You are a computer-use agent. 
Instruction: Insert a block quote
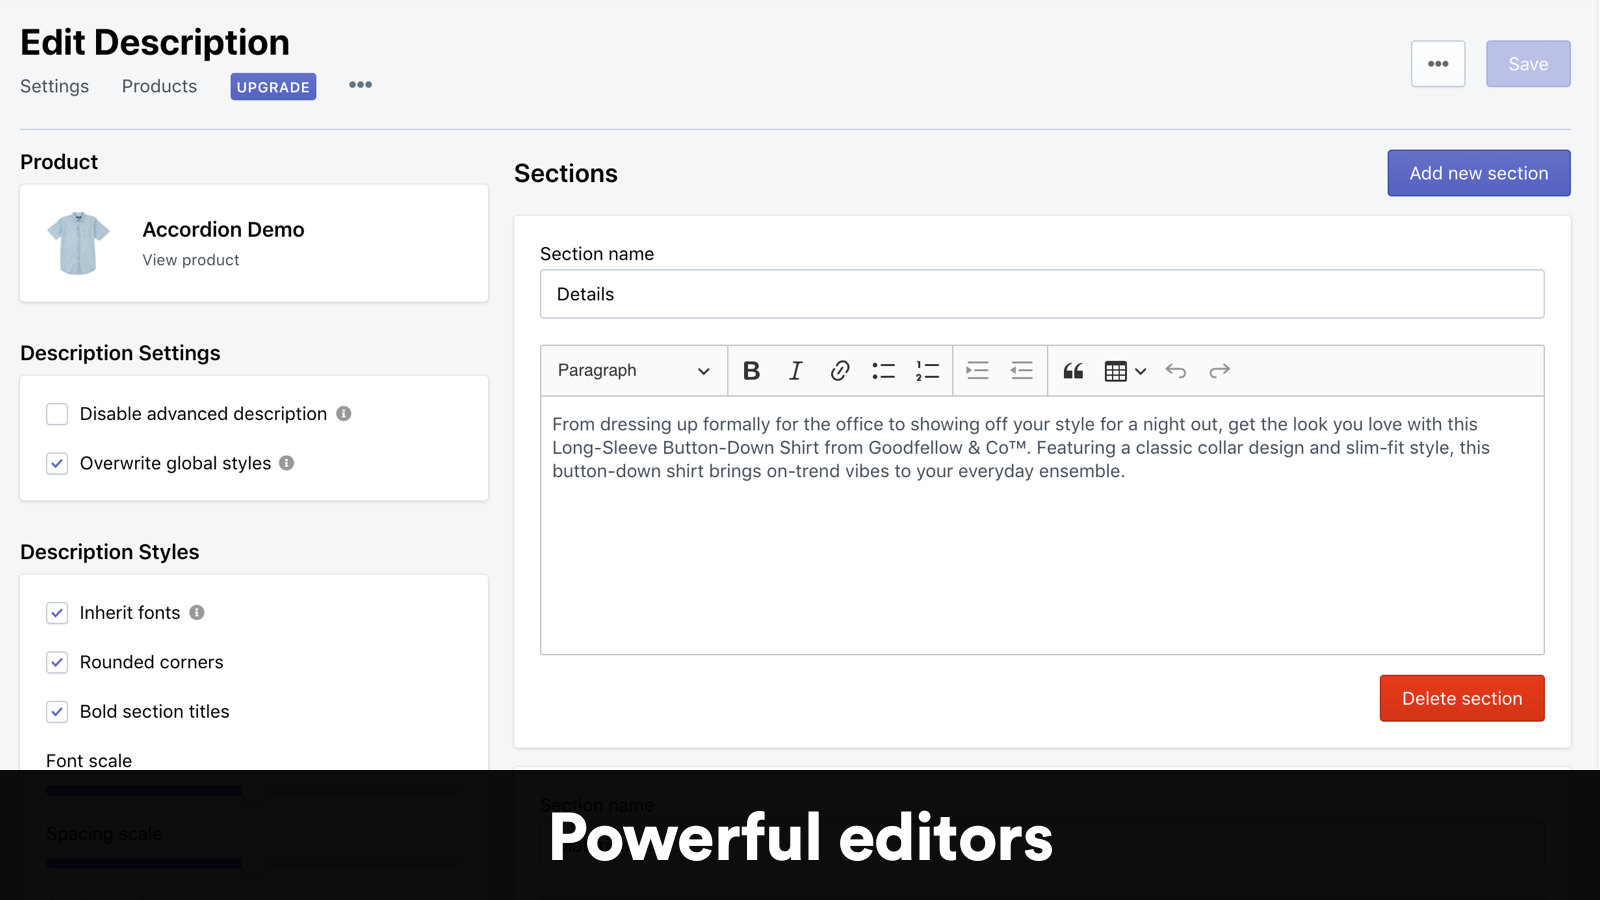[1072, 370]
